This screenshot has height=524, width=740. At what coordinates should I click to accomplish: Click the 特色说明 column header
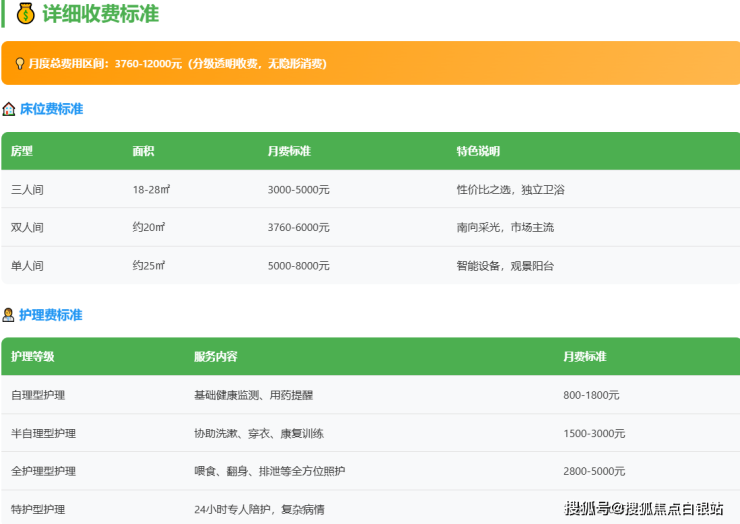click(478, 151)
